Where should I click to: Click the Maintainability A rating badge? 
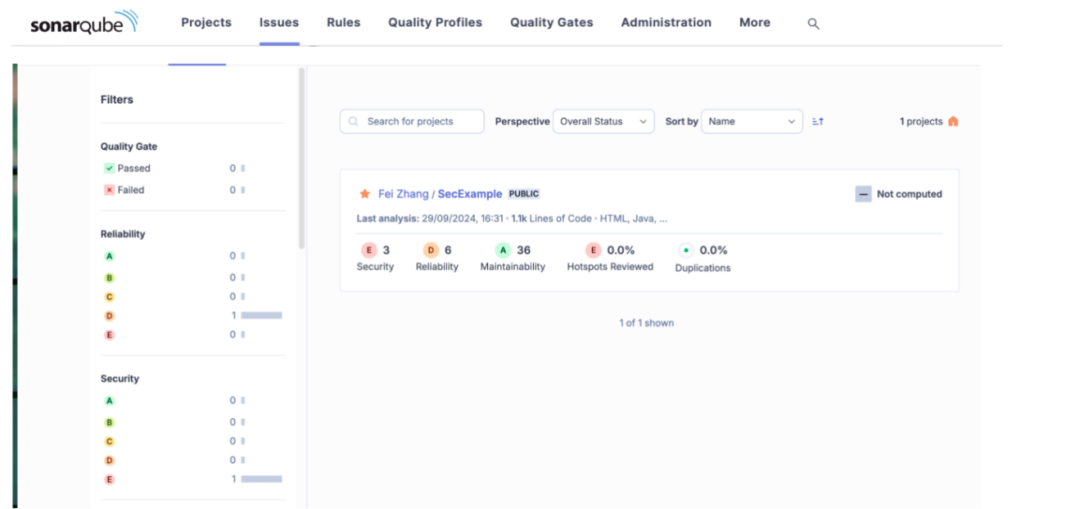[x=503, y=251]
